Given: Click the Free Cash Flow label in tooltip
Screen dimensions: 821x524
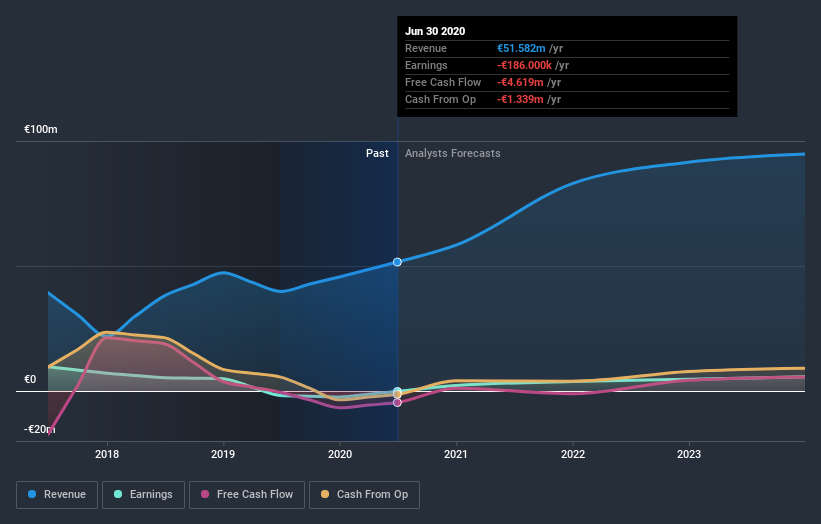Looking at the screenshot, I should pyautogui.click(x=443, y=82).
